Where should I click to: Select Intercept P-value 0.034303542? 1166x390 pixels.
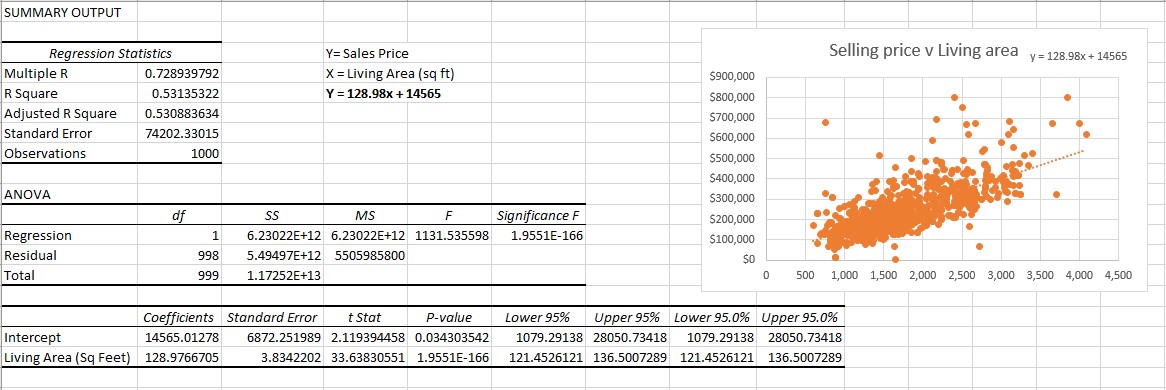[x=448, y=338]
